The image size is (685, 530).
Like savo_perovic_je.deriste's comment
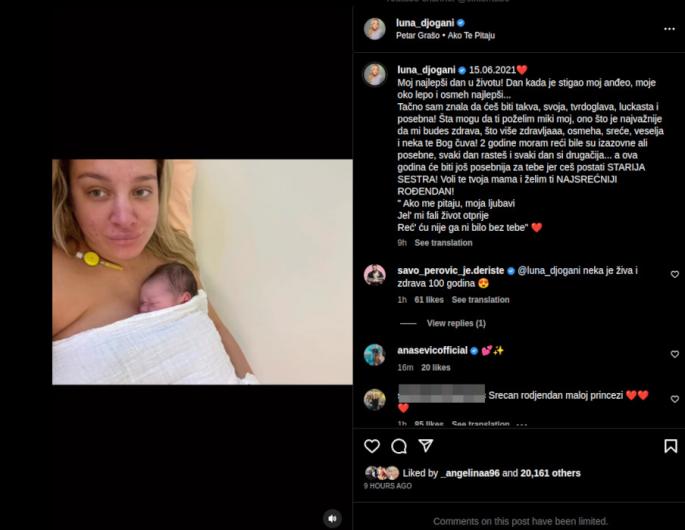point(675,274)
